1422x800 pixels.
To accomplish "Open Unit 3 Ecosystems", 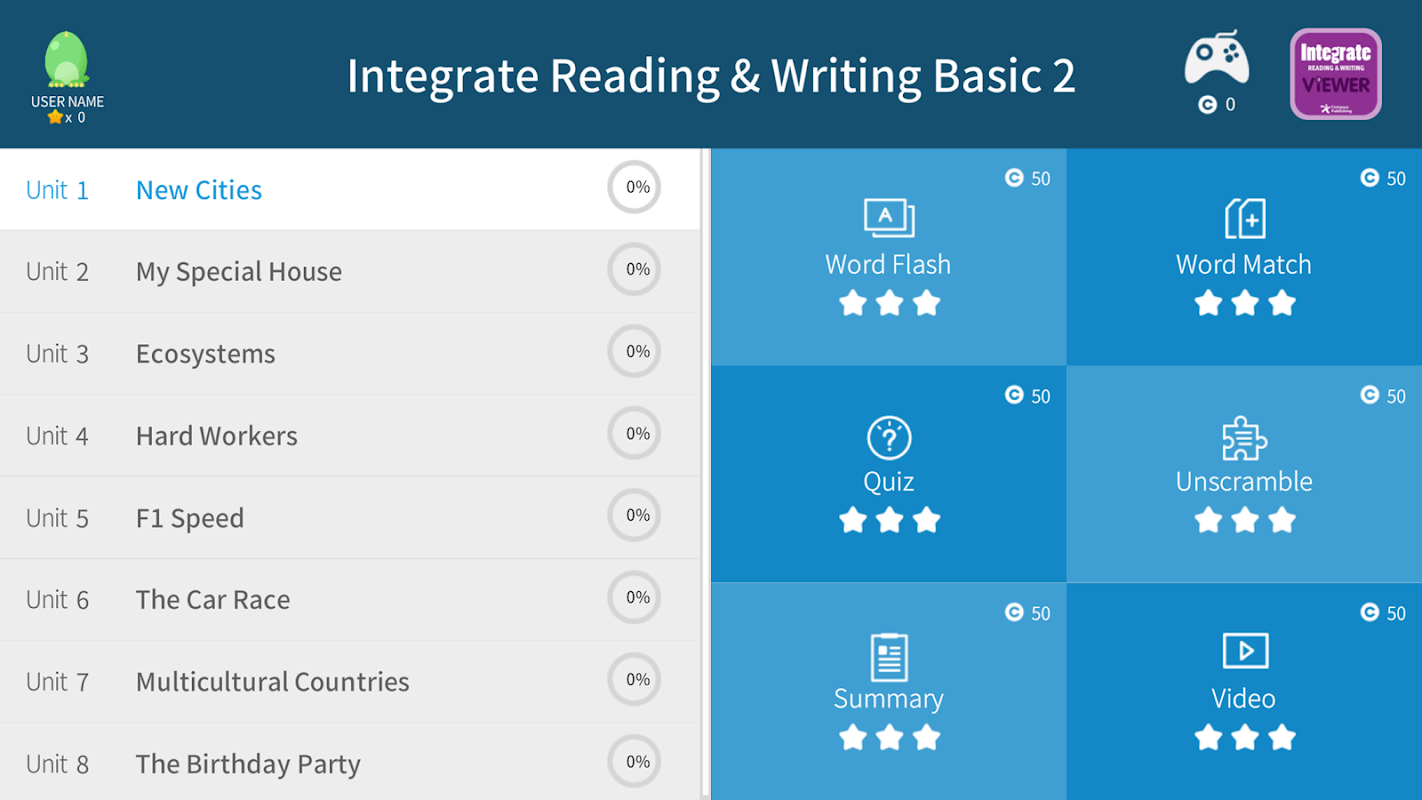I will (205, 354).
